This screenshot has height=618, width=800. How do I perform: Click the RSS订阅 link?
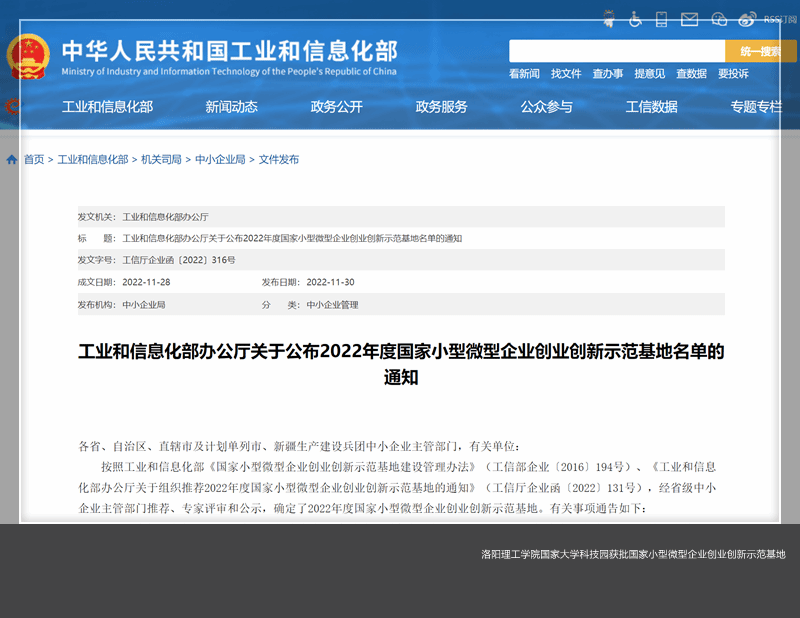(780, 19)
